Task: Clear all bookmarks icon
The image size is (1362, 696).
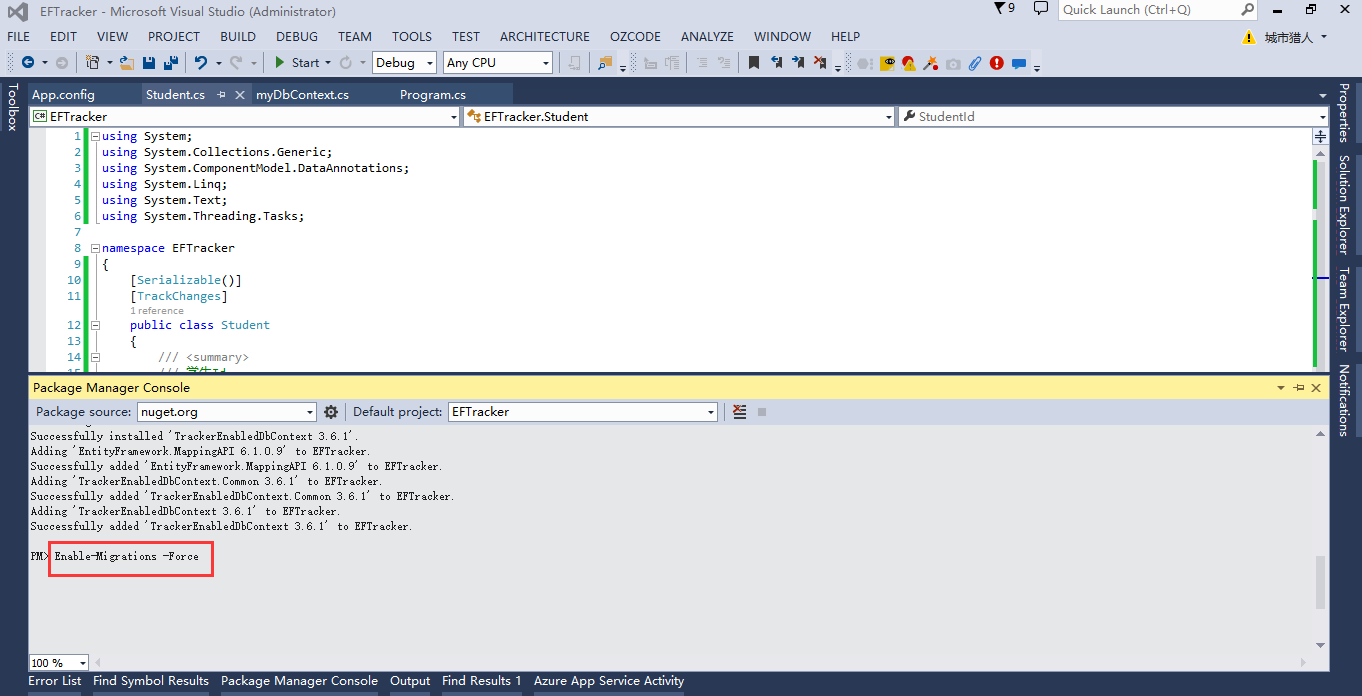Action: 820,62
